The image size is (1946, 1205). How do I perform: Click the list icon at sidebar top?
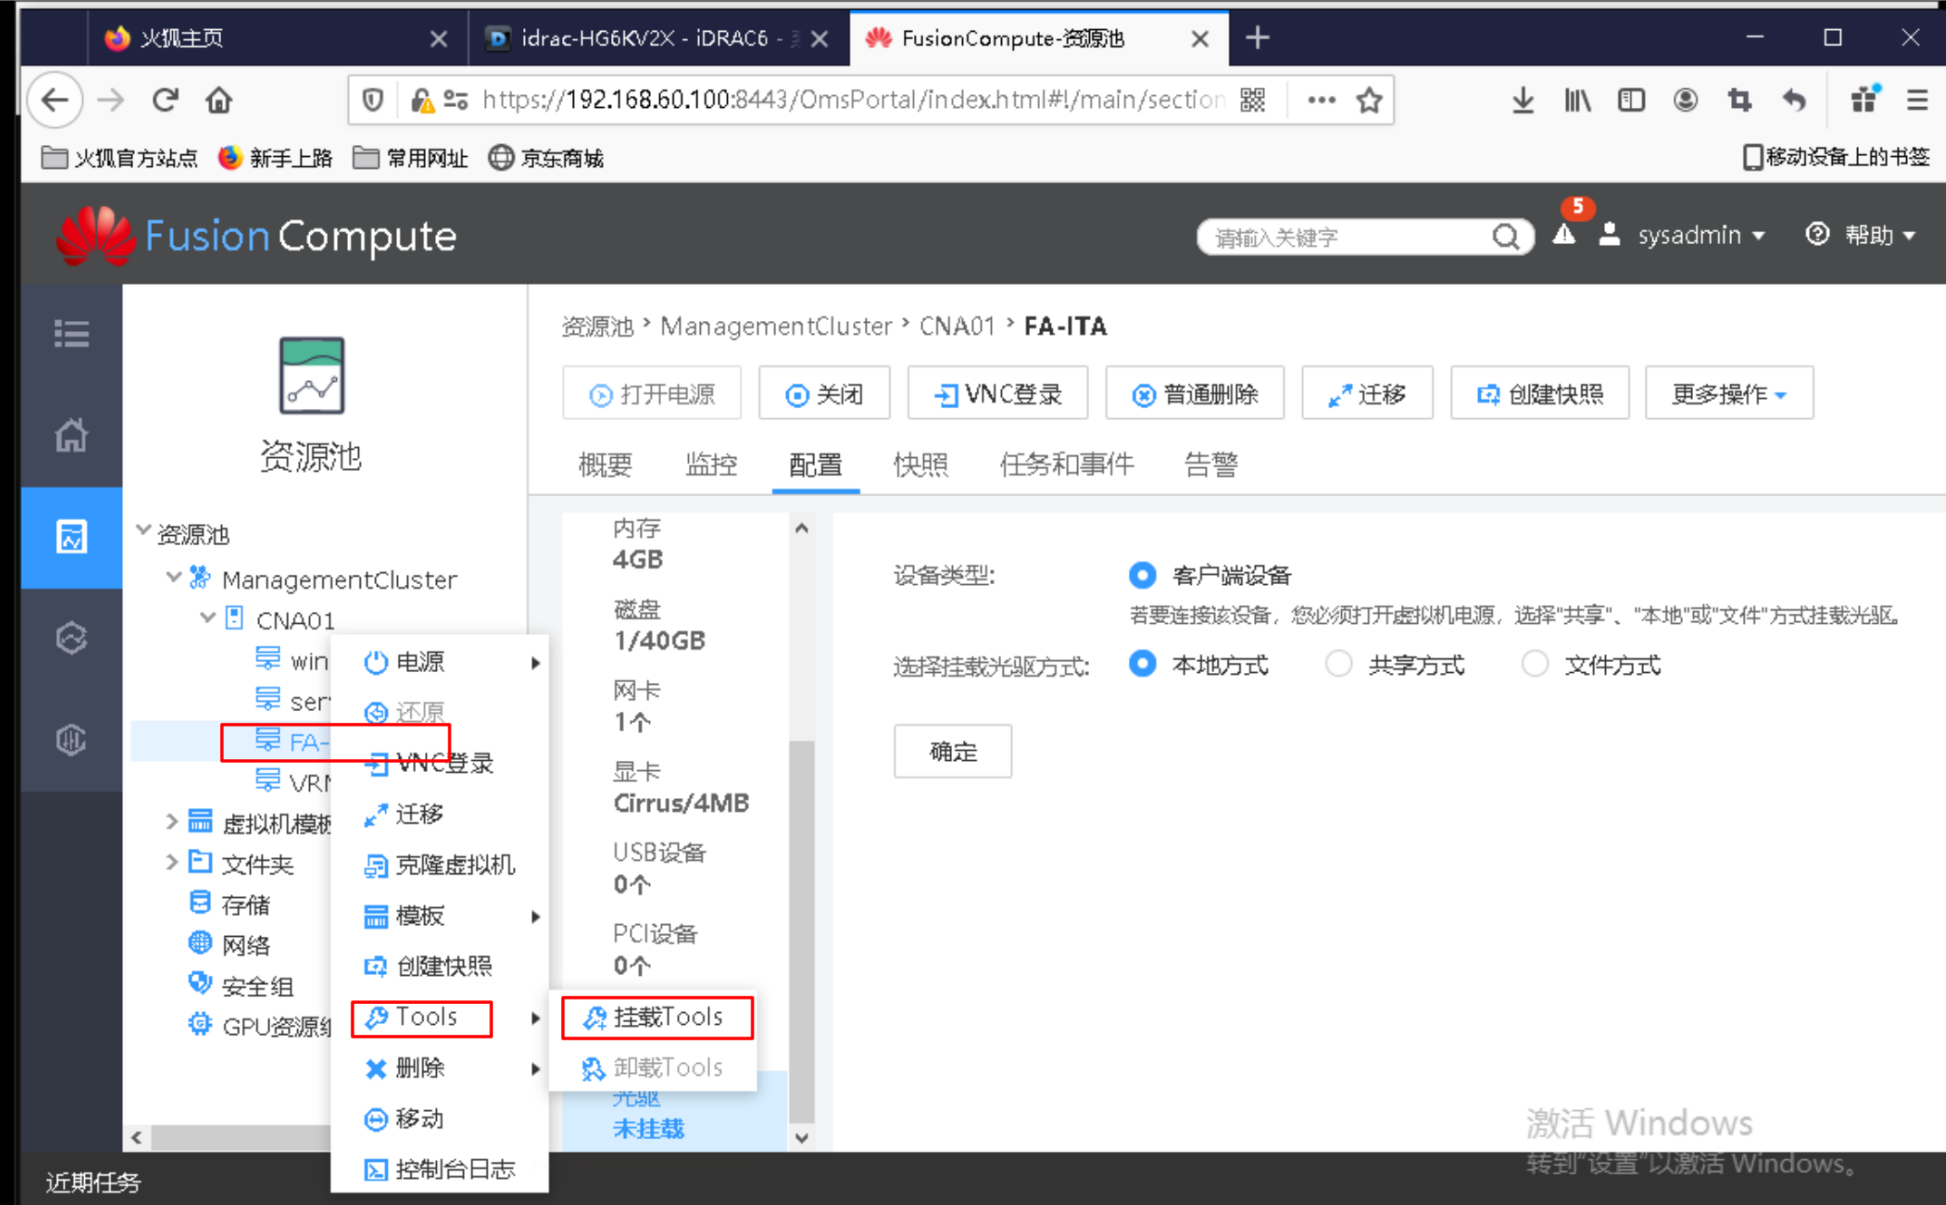[71, 333]
